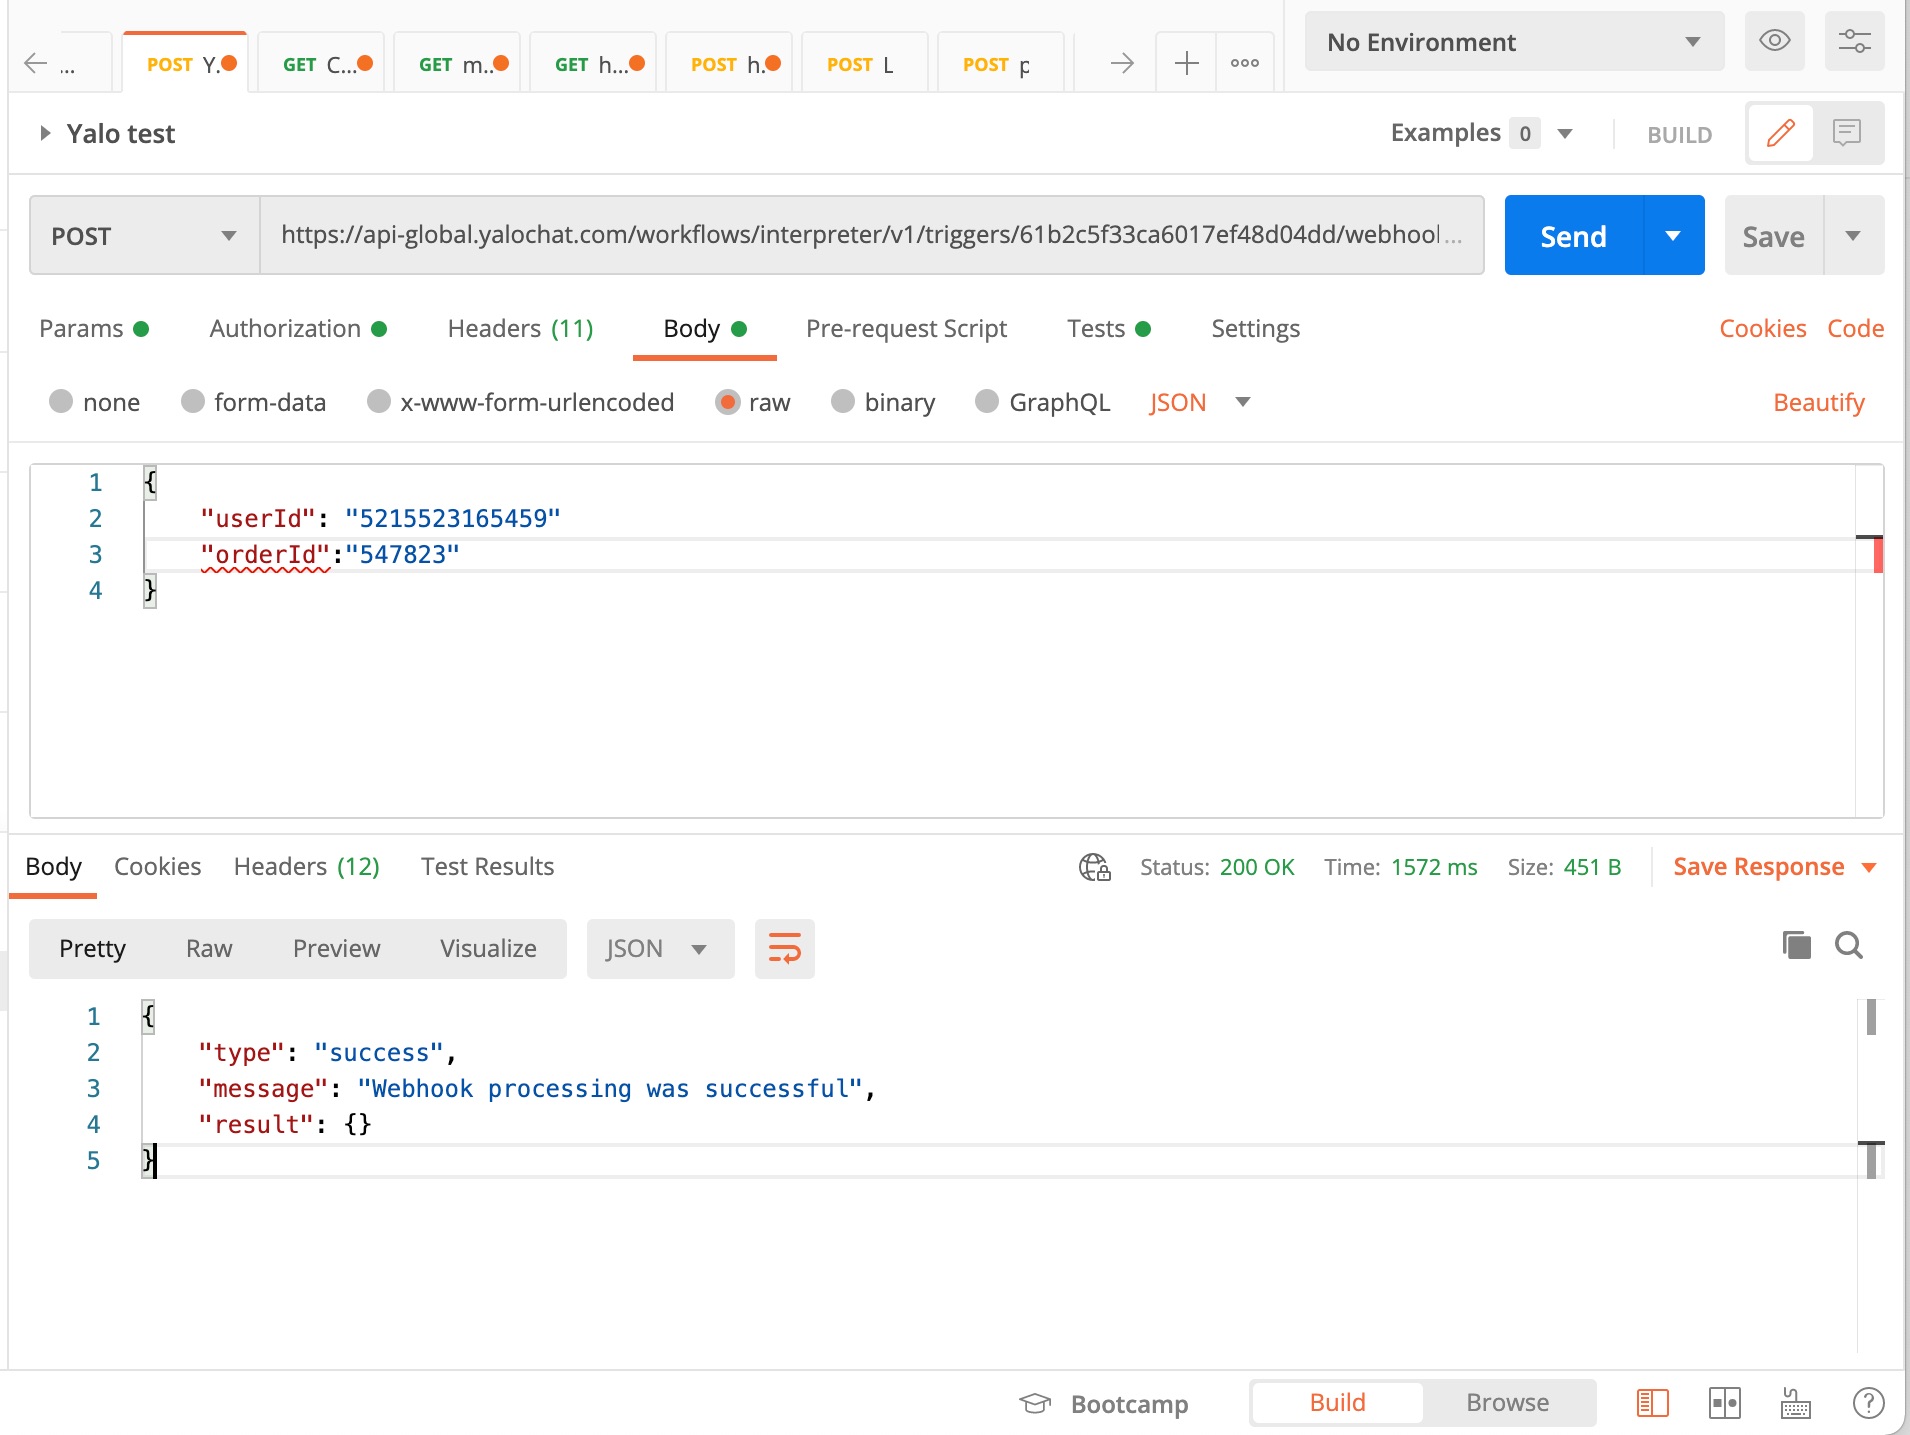Click the environment quick look eye icon
The image size is (1910, 1435).
[x=1774, y=41]
